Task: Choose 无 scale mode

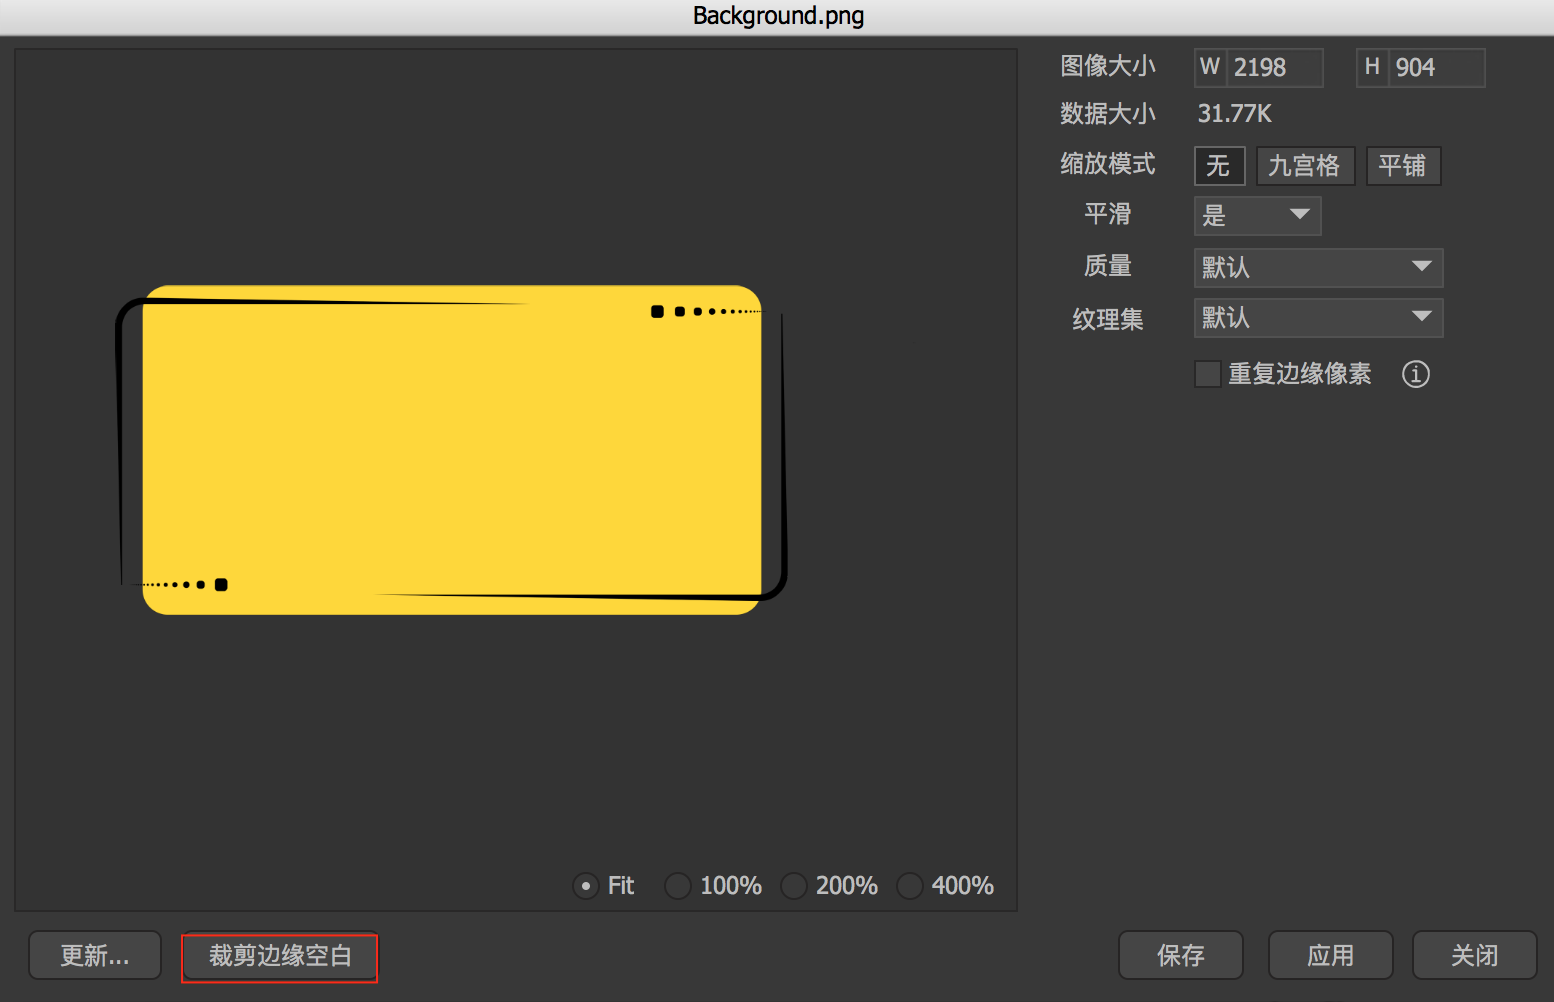Action: click(1218, 166)
